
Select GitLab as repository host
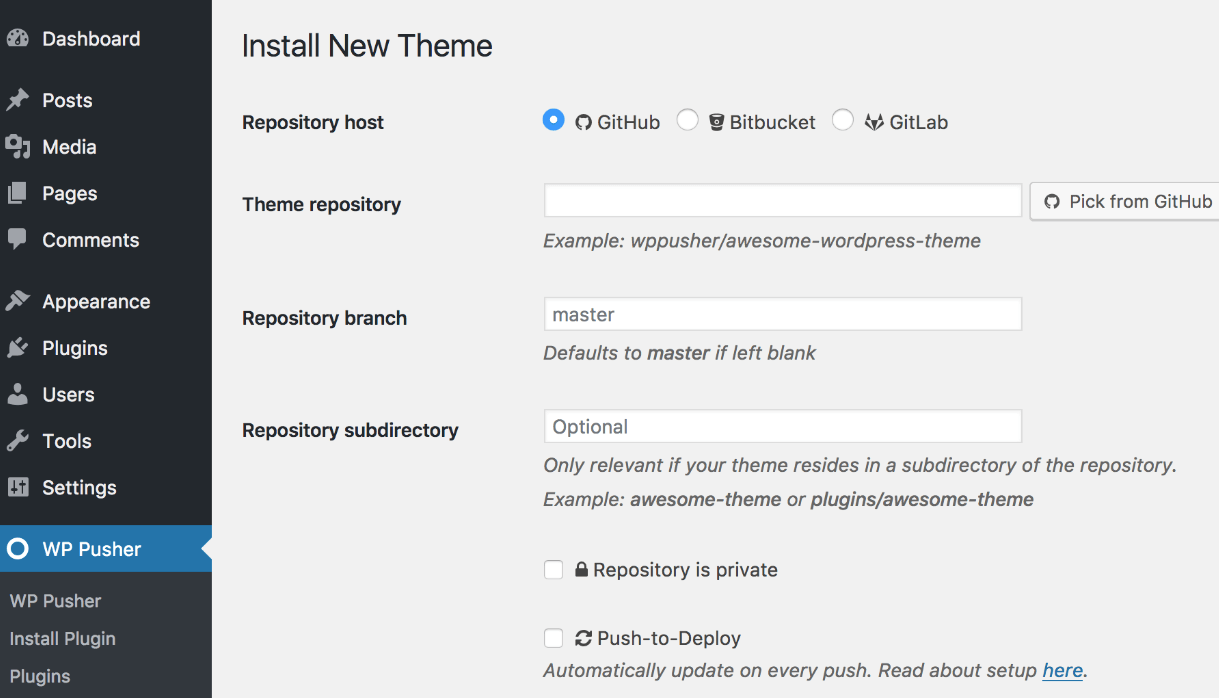843,120
